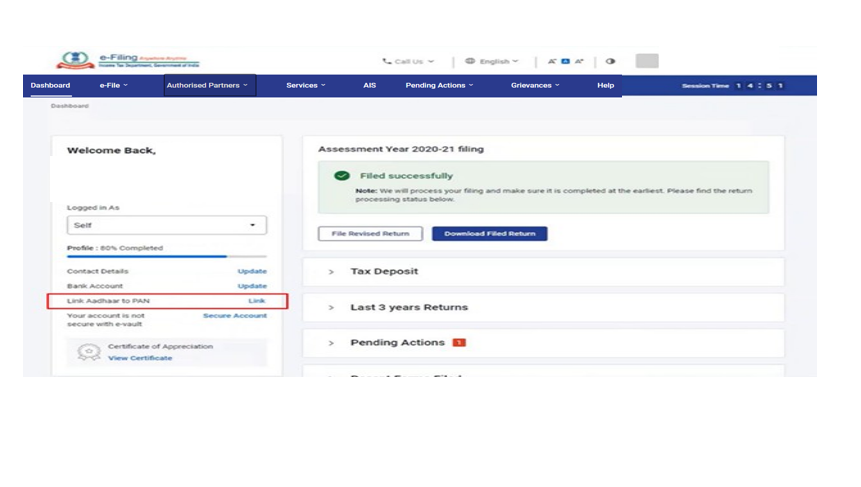The height and width of the screenshot is (487, 861).
Task: Decrease font size with A- icon
Action: [x=552, y=61]
